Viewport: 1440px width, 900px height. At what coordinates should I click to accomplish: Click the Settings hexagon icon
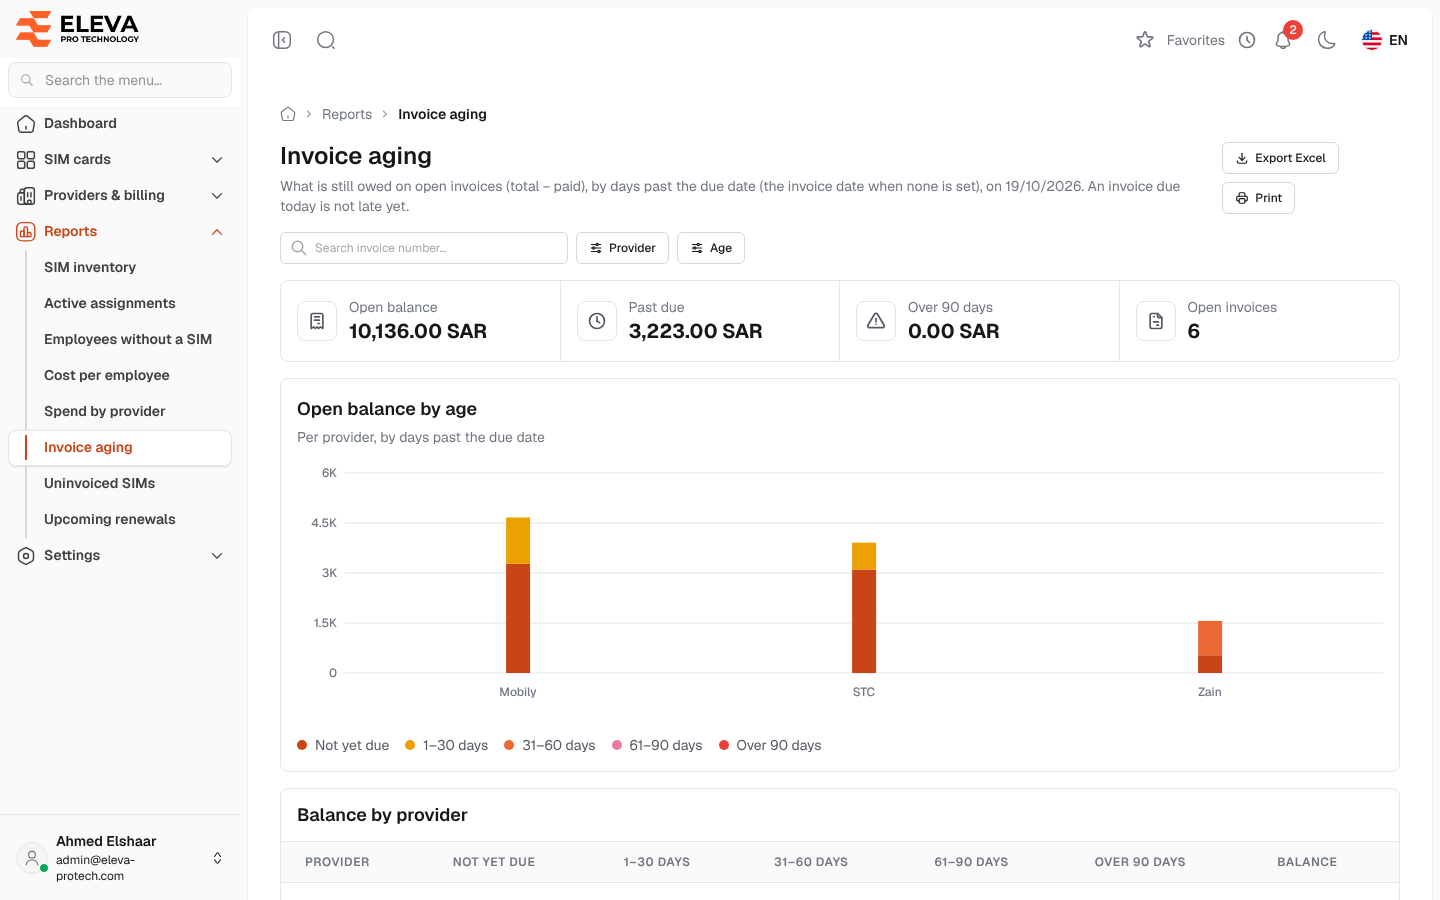click(x=26, y=555)
